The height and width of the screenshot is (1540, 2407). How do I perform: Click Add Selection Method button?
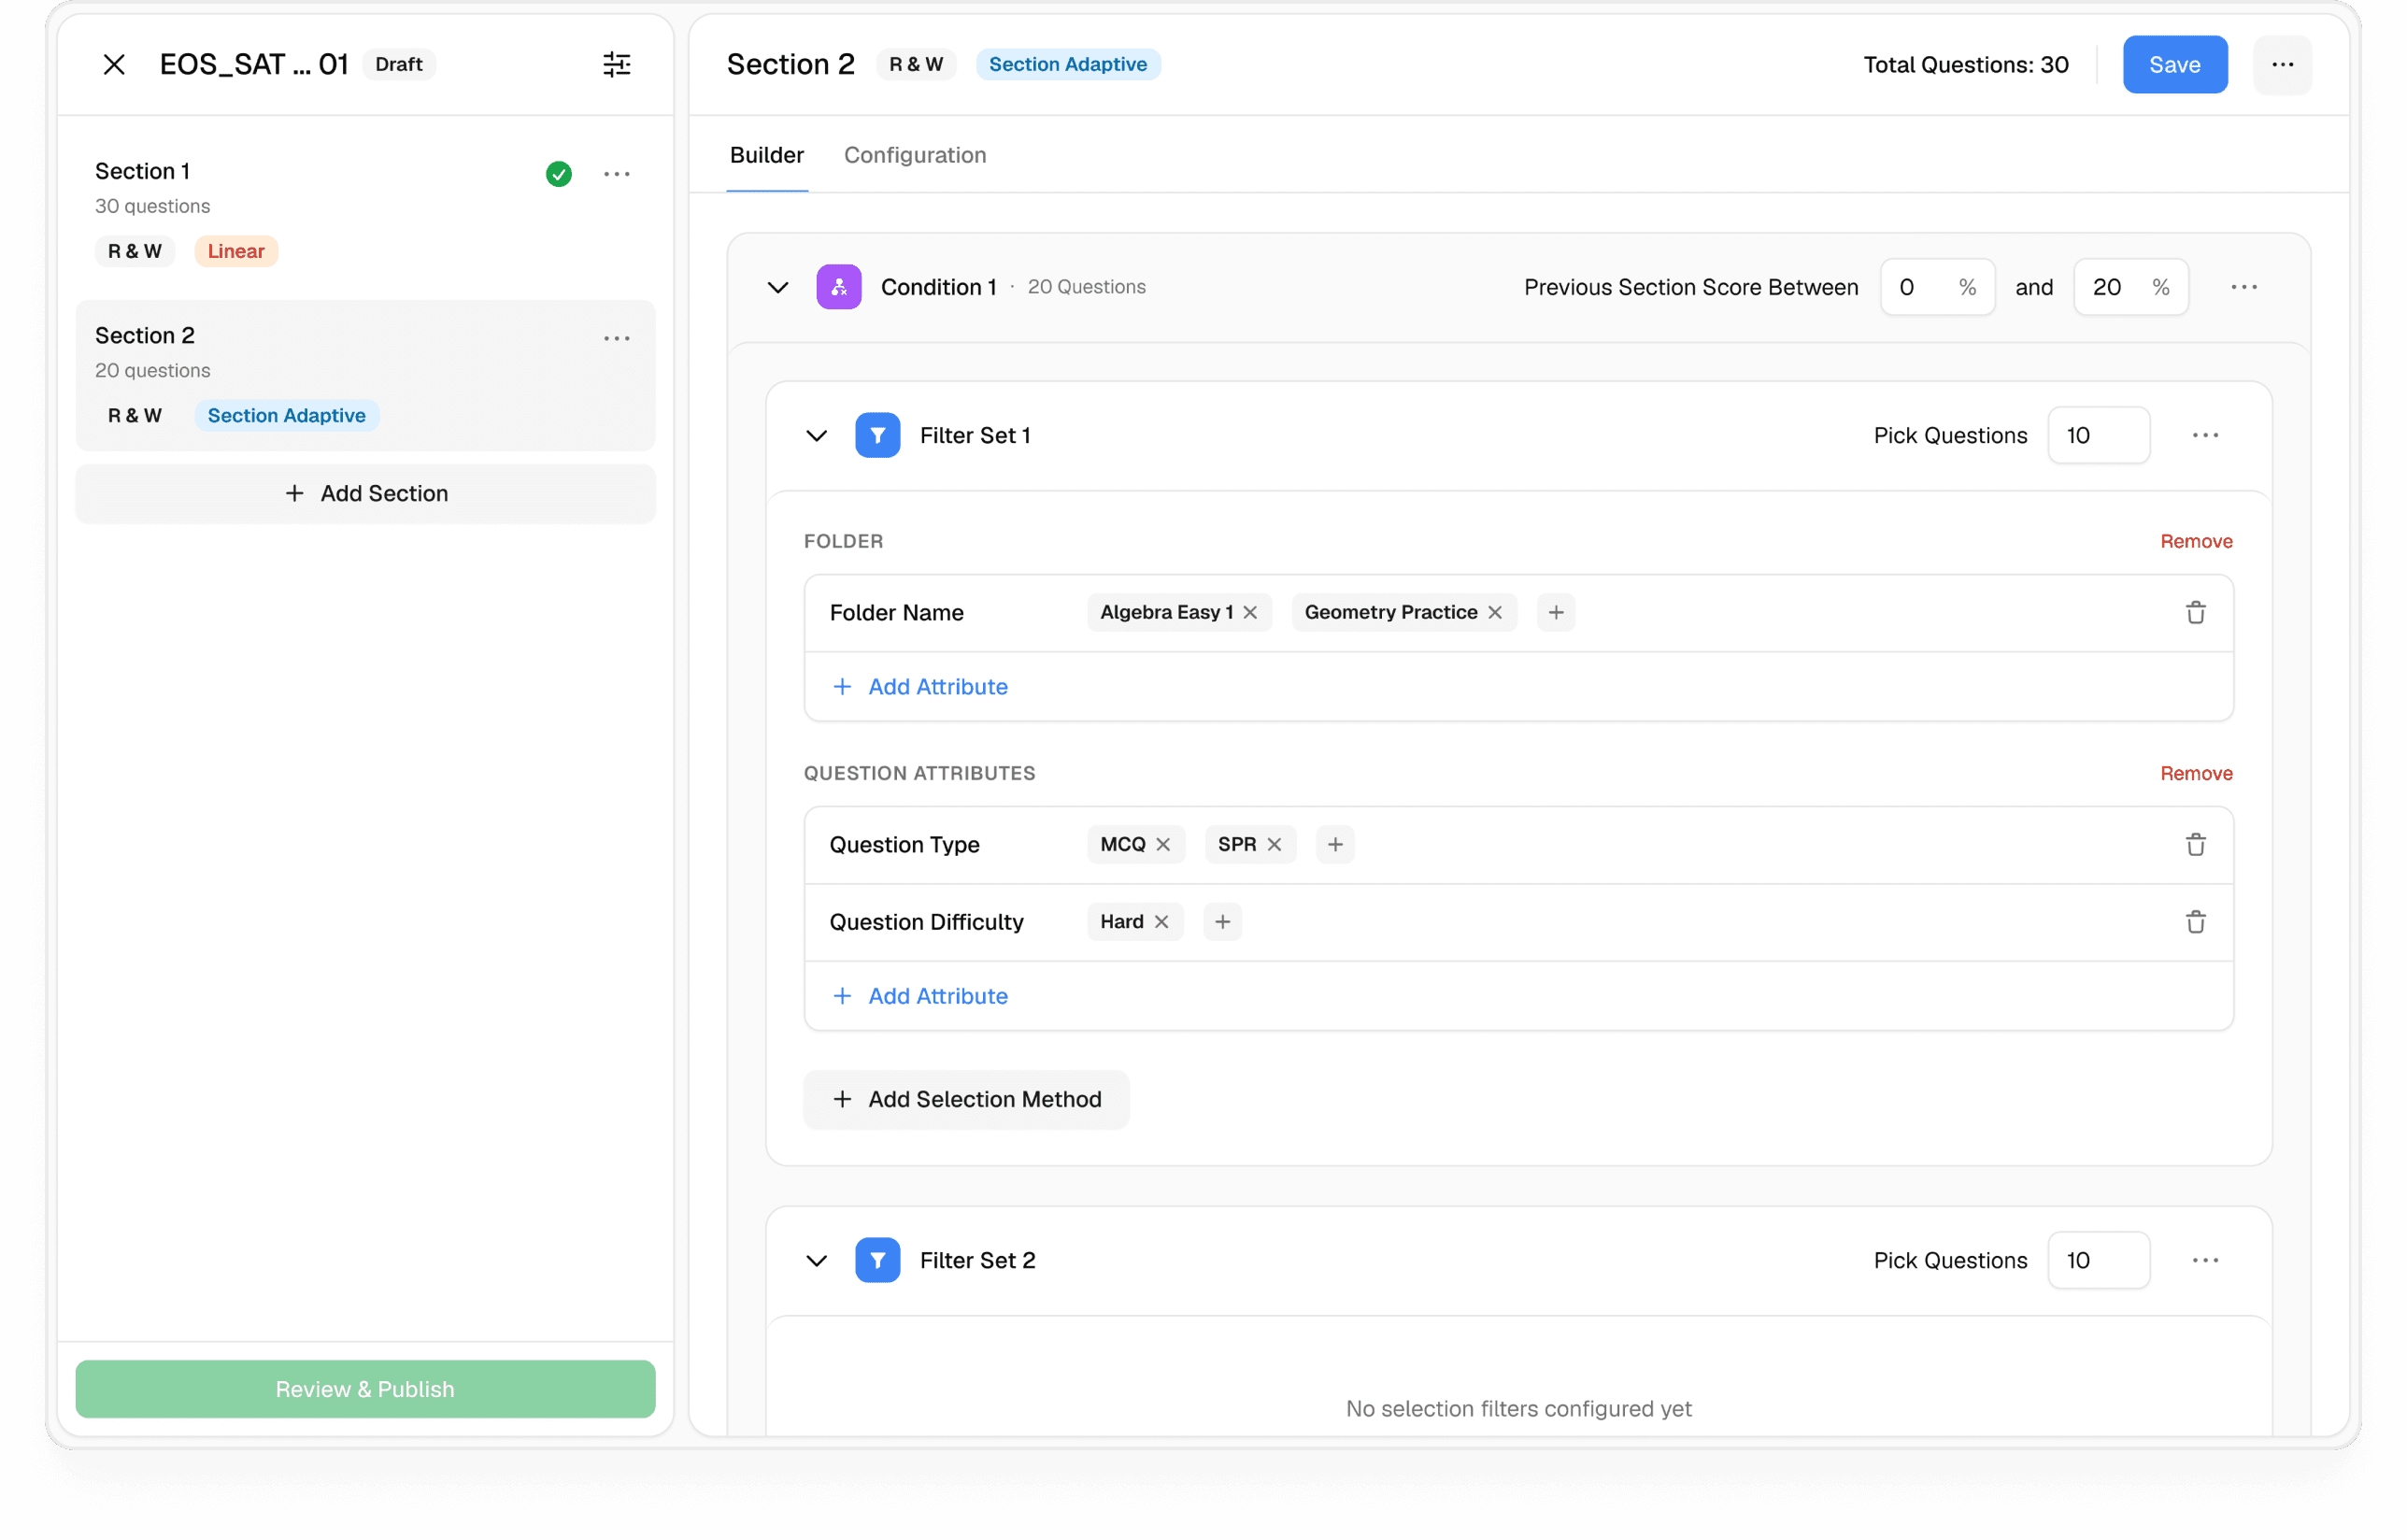(966, 1099)
